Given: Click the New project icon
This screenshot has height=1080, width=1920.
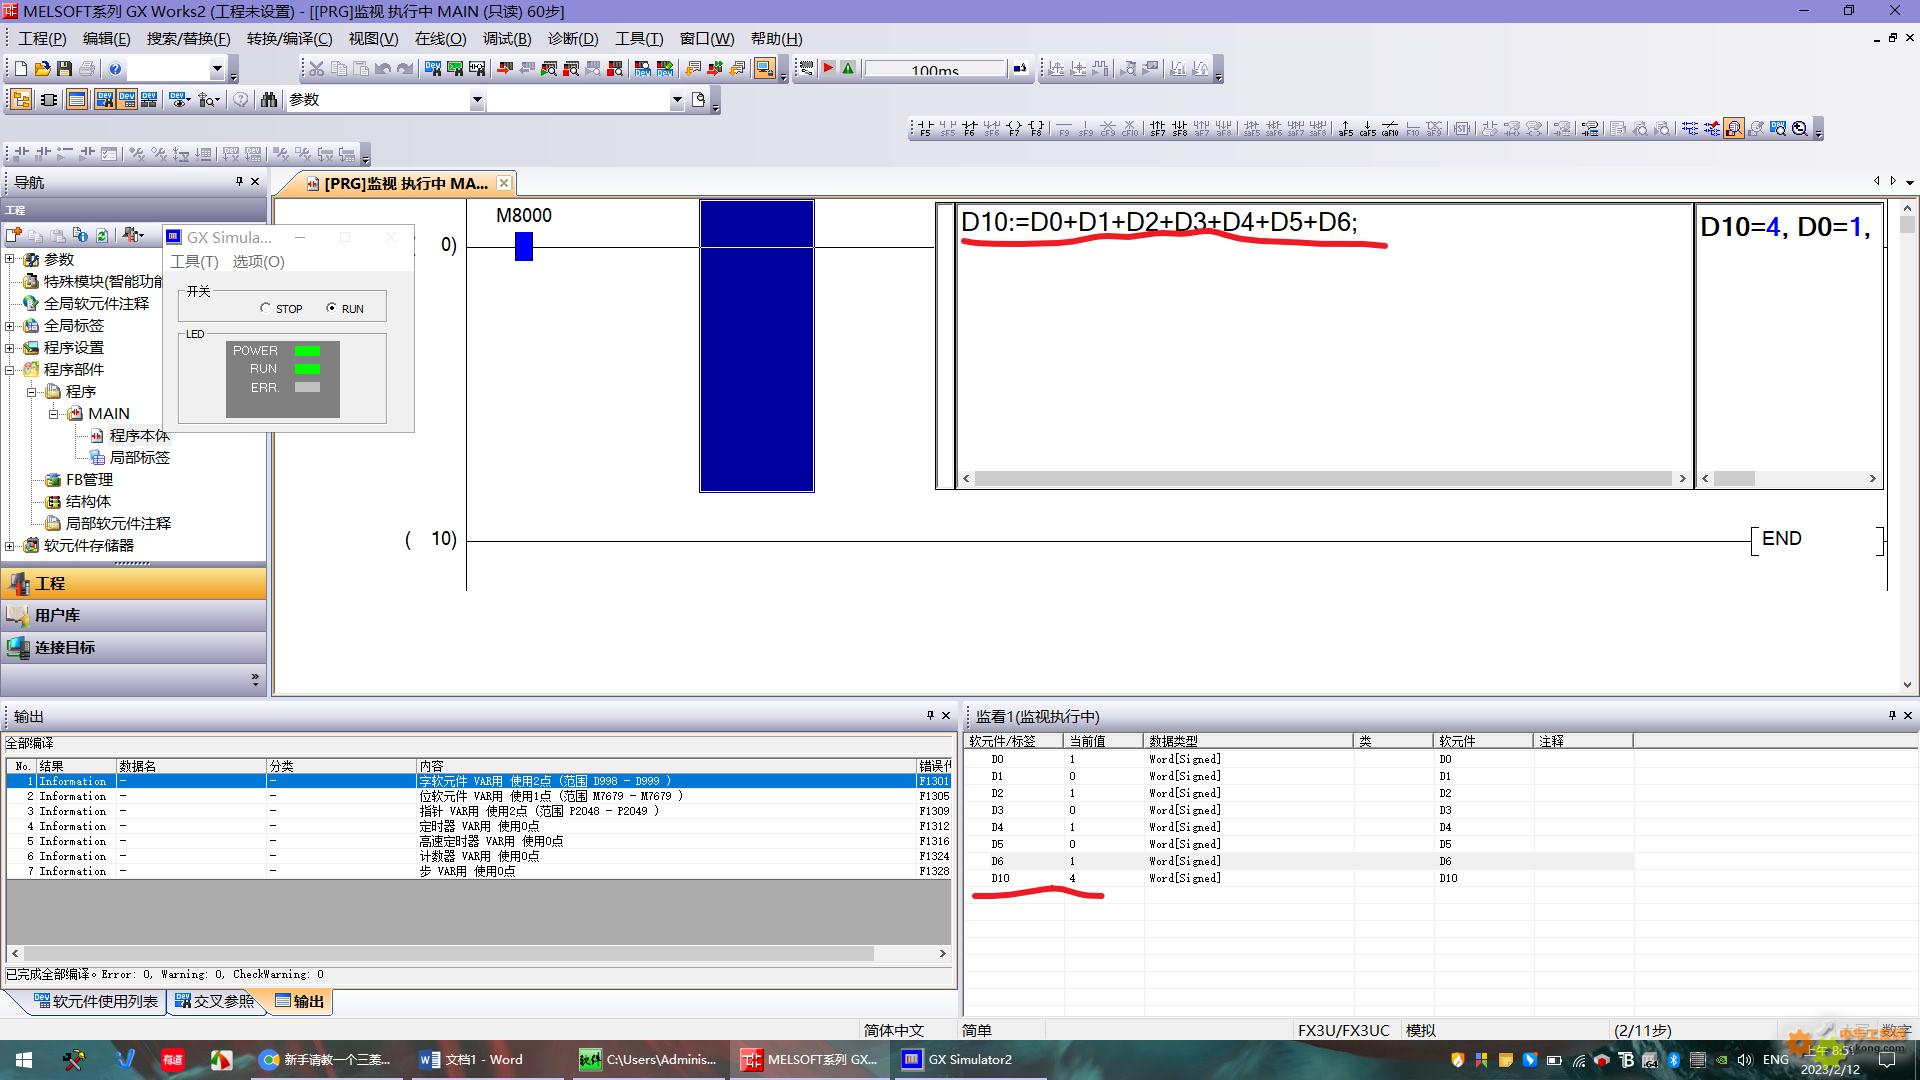Looking at the screenshot, I should (20, 69).
